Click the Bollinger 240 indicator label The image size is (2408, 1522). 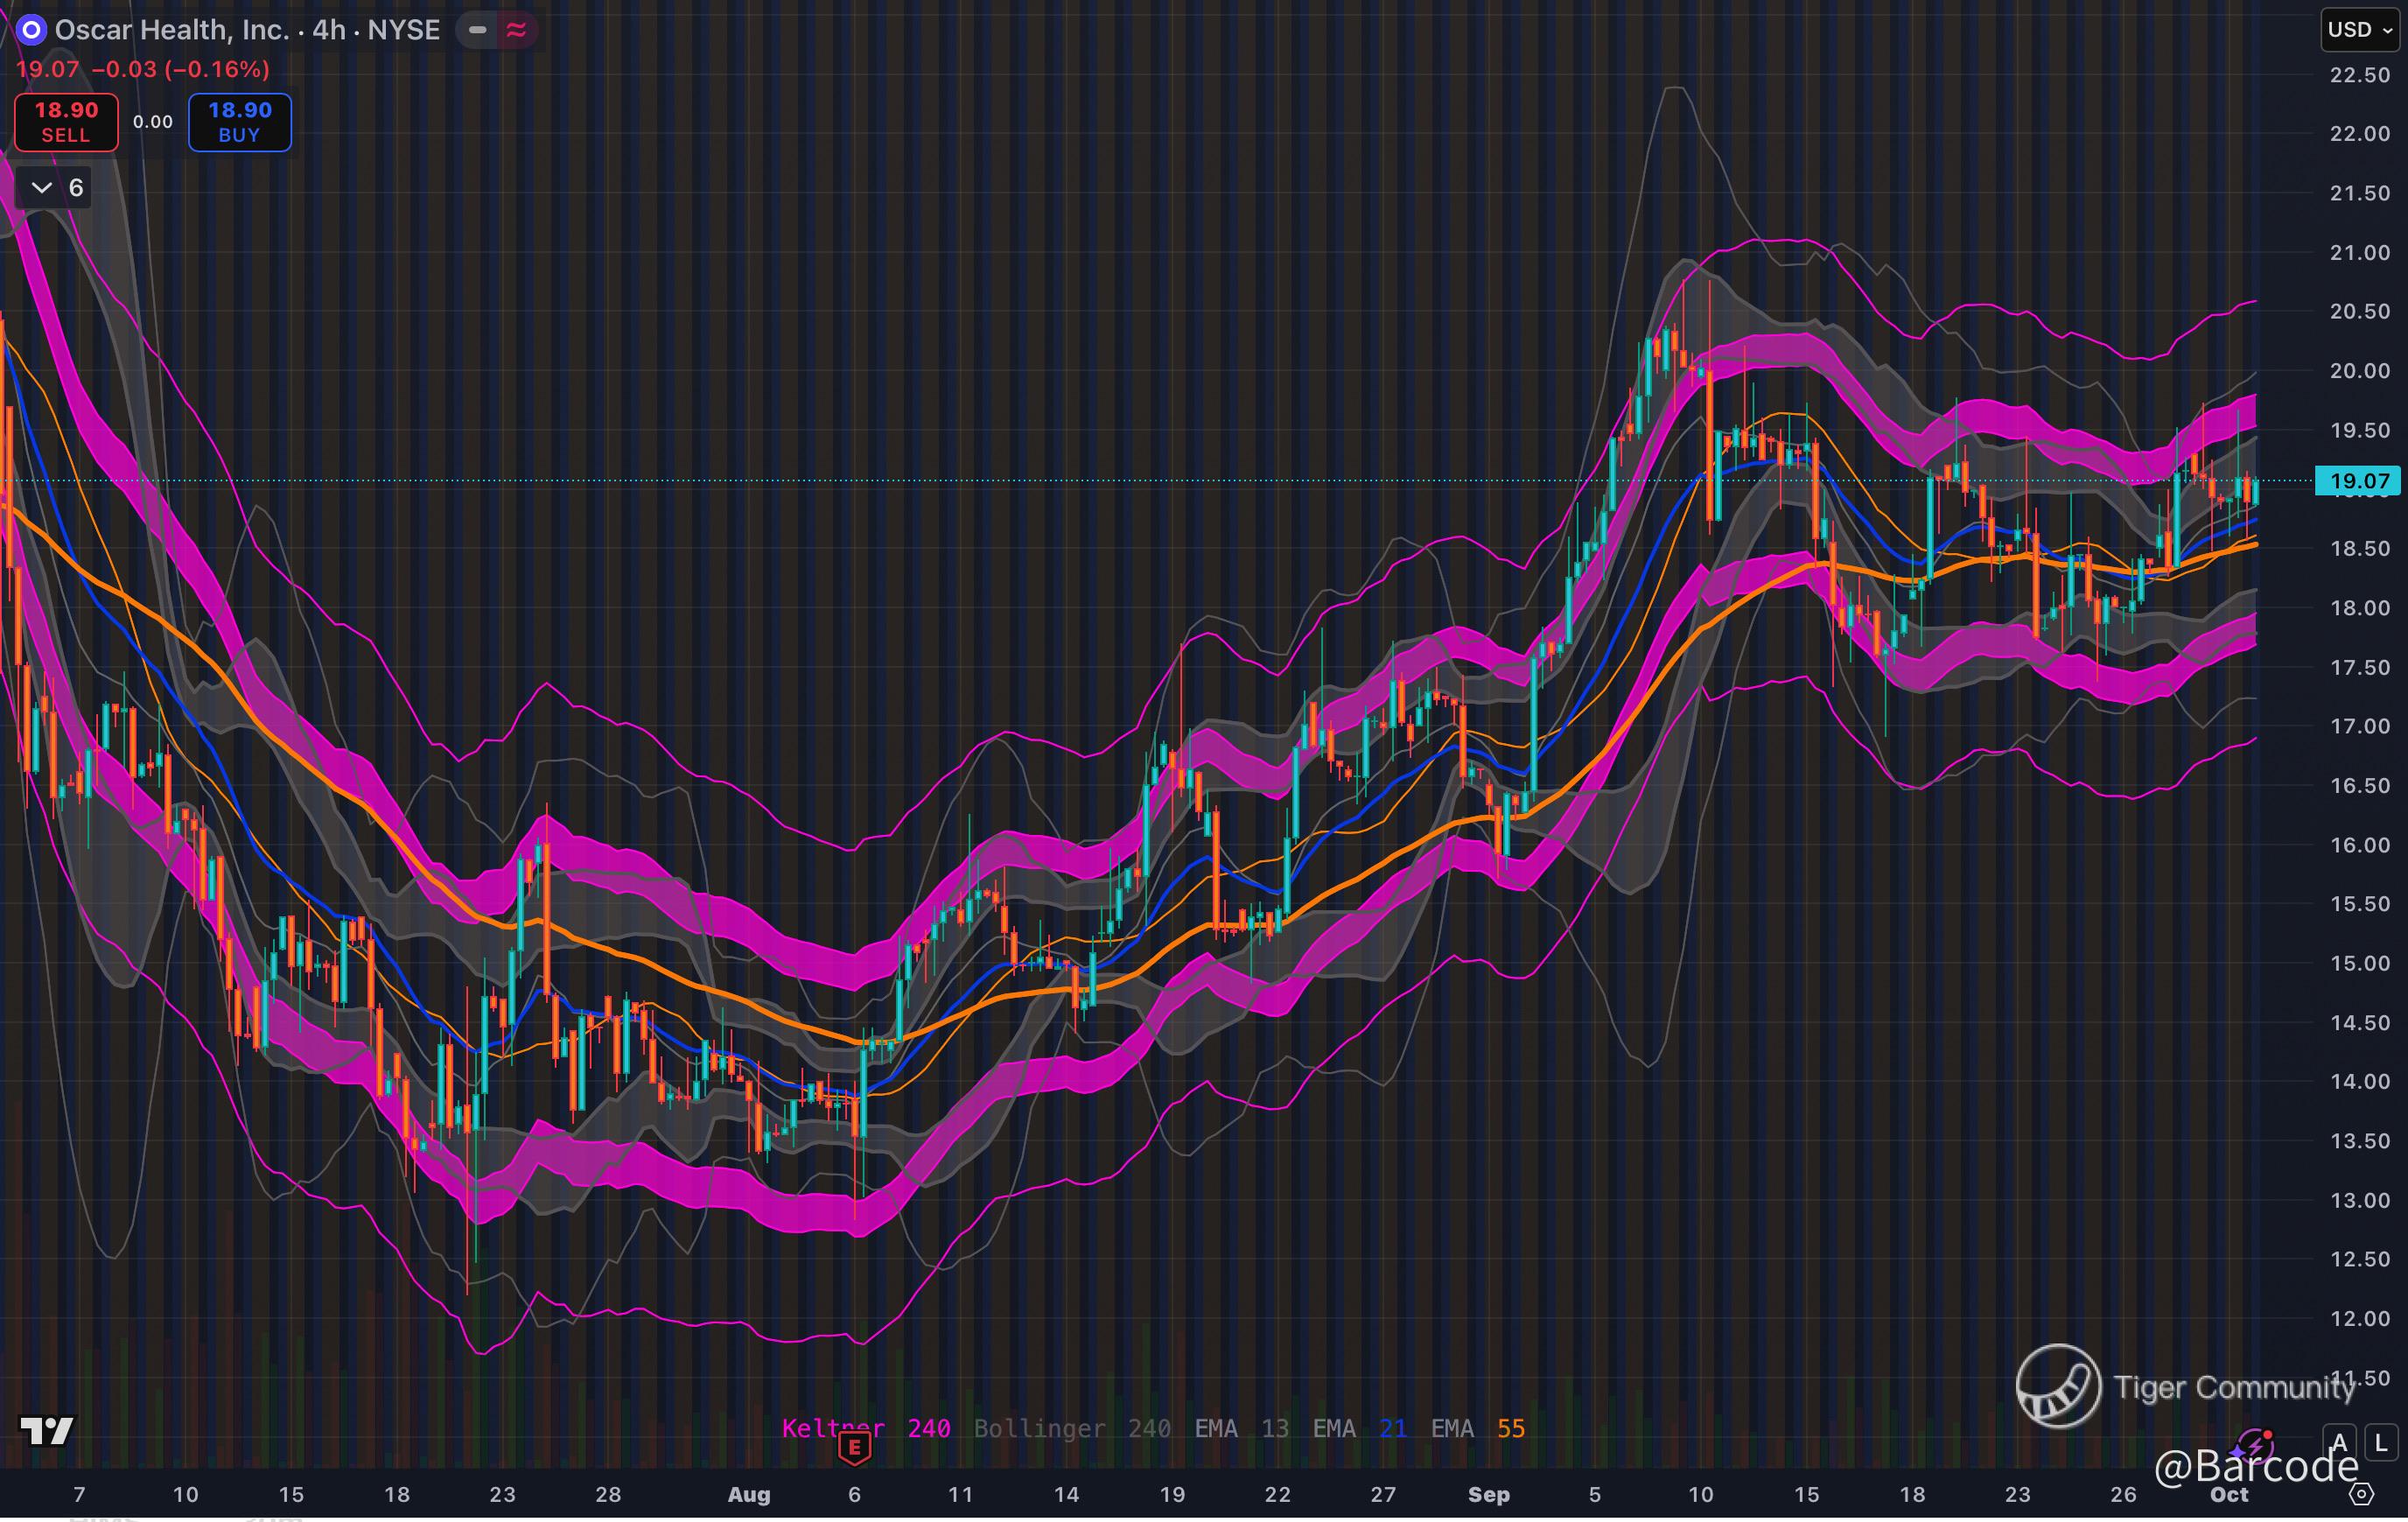tap(1071, 1428)
